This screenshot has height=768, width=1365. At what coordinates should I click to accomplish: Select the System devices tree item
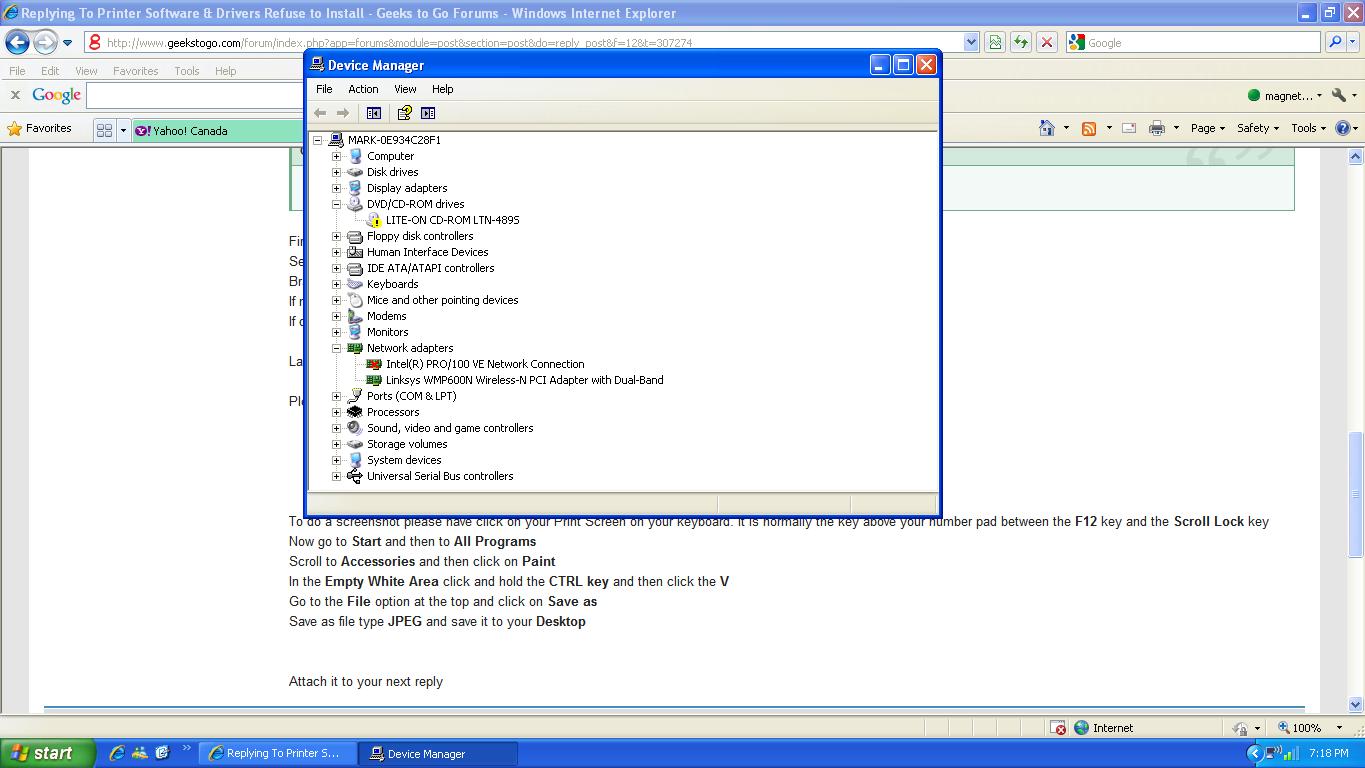(404, 460)
